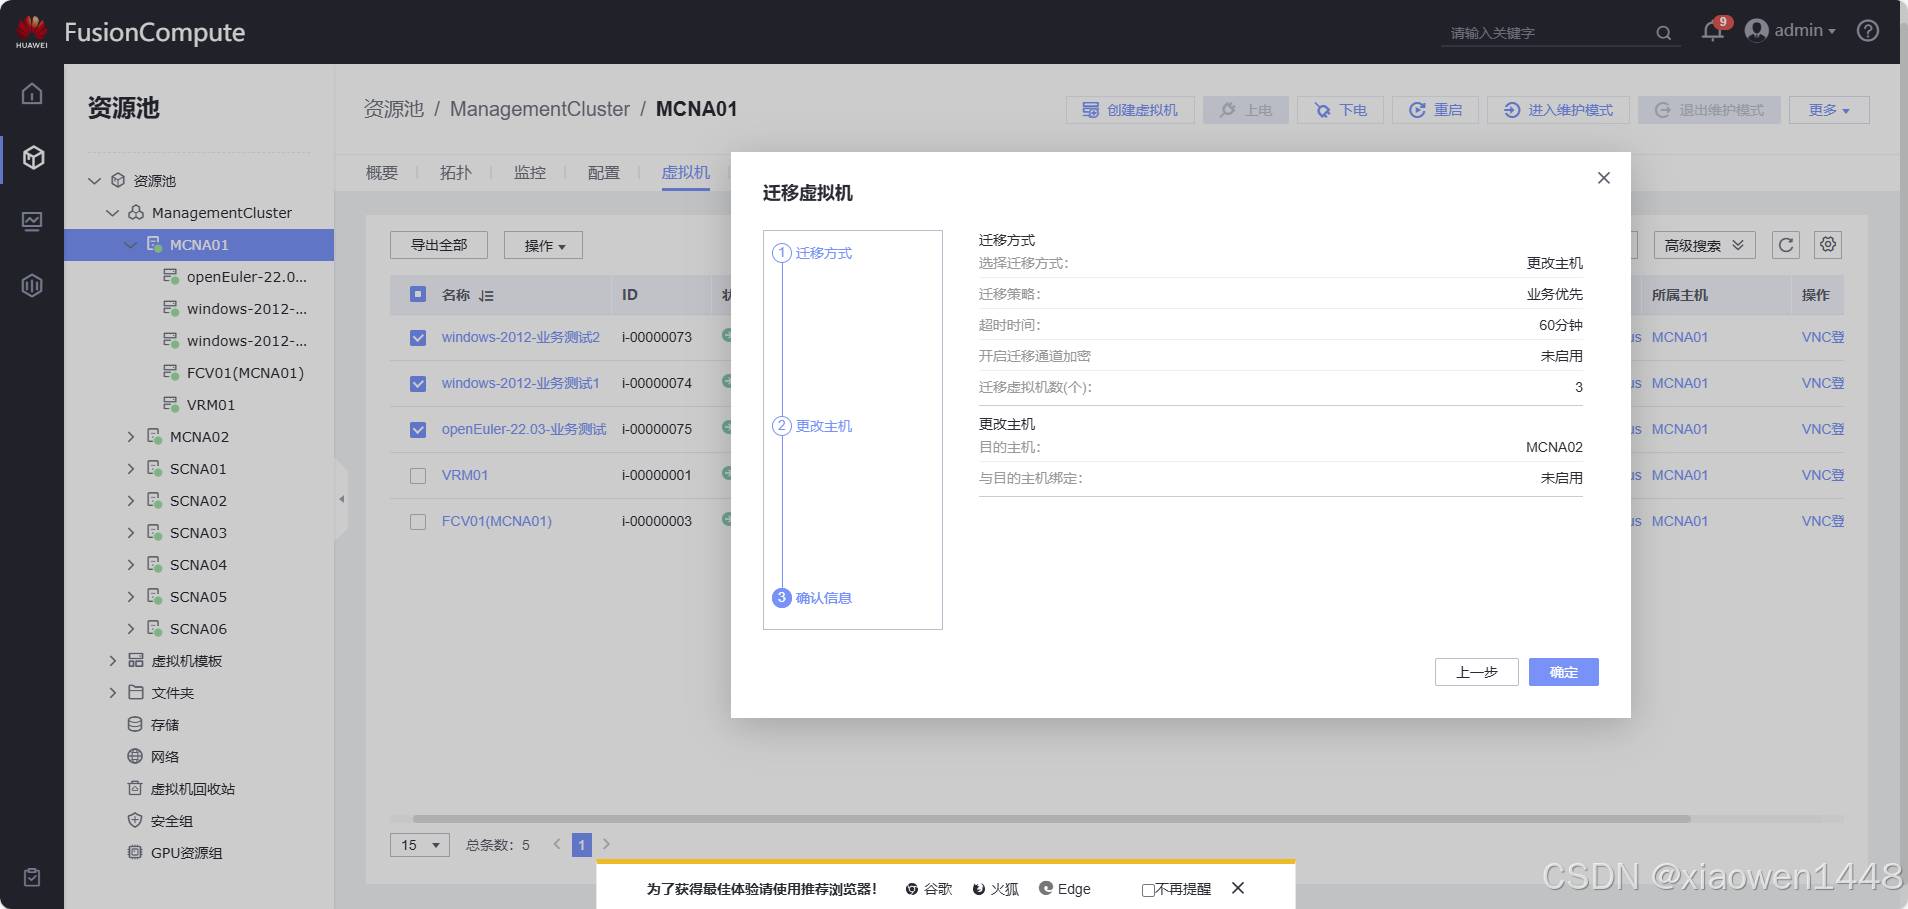Click the refresh icon beside advanced search

click(x=1786, y=245)
